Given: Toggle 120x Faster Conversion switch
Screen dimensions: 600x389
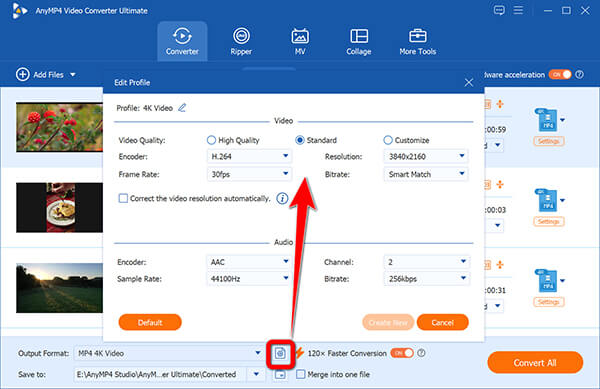Looking at the screenshot, I should pyautogui.click(x=402, y=353).
